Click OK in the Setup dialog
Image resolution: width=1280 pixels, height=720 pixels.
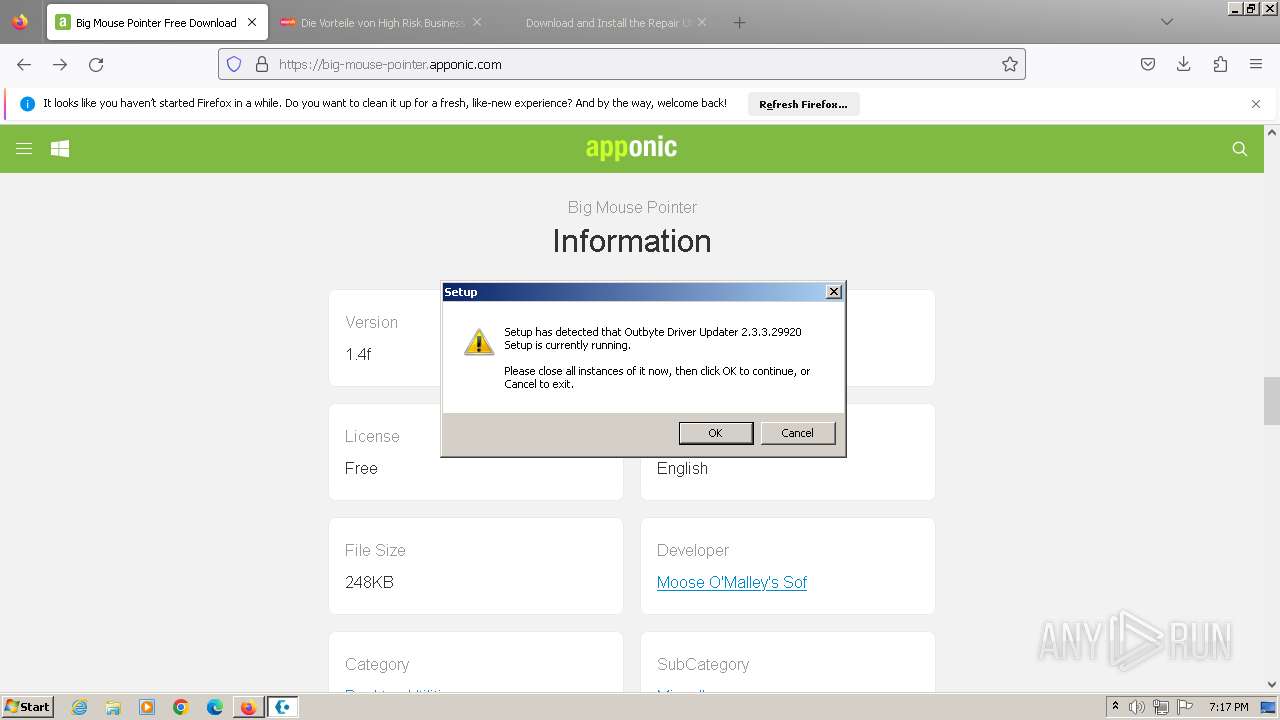715,433
